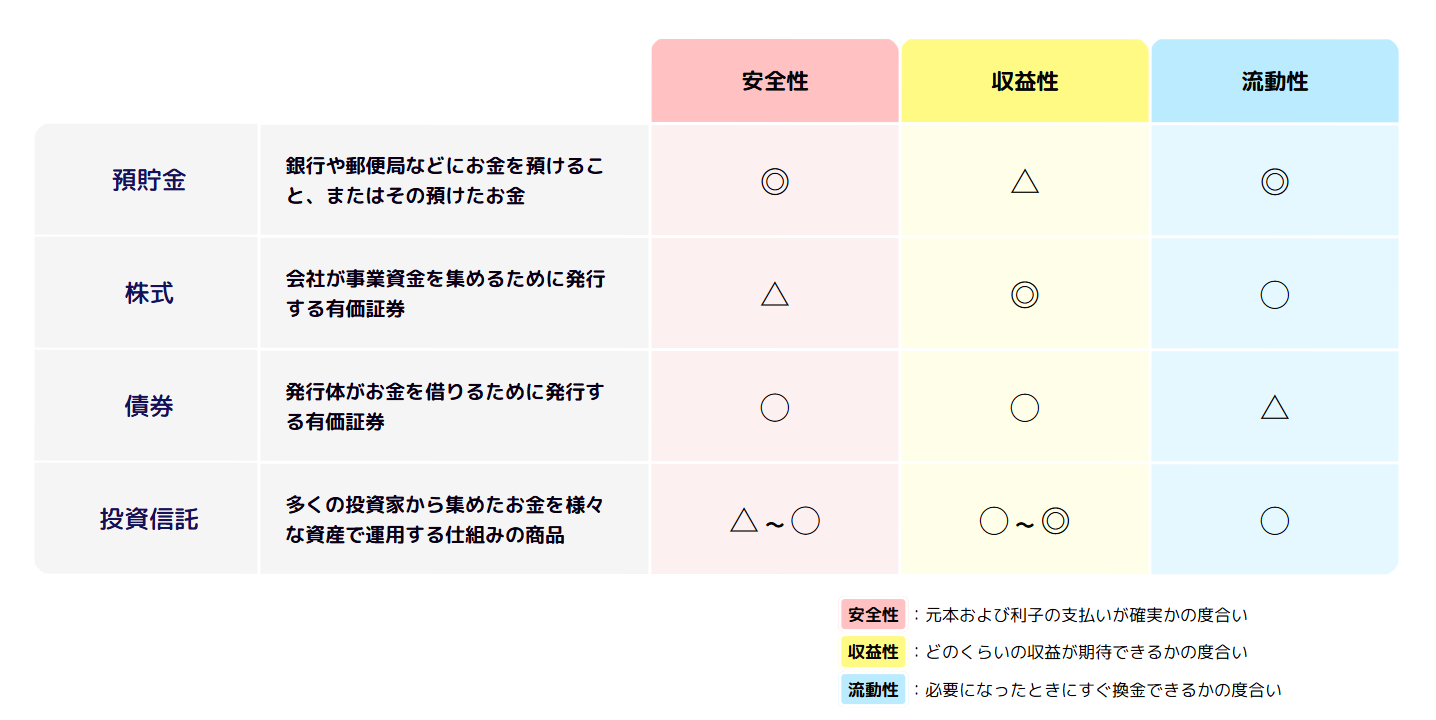Click the circle symbol for 債券 収益性

pos(1024,407)
